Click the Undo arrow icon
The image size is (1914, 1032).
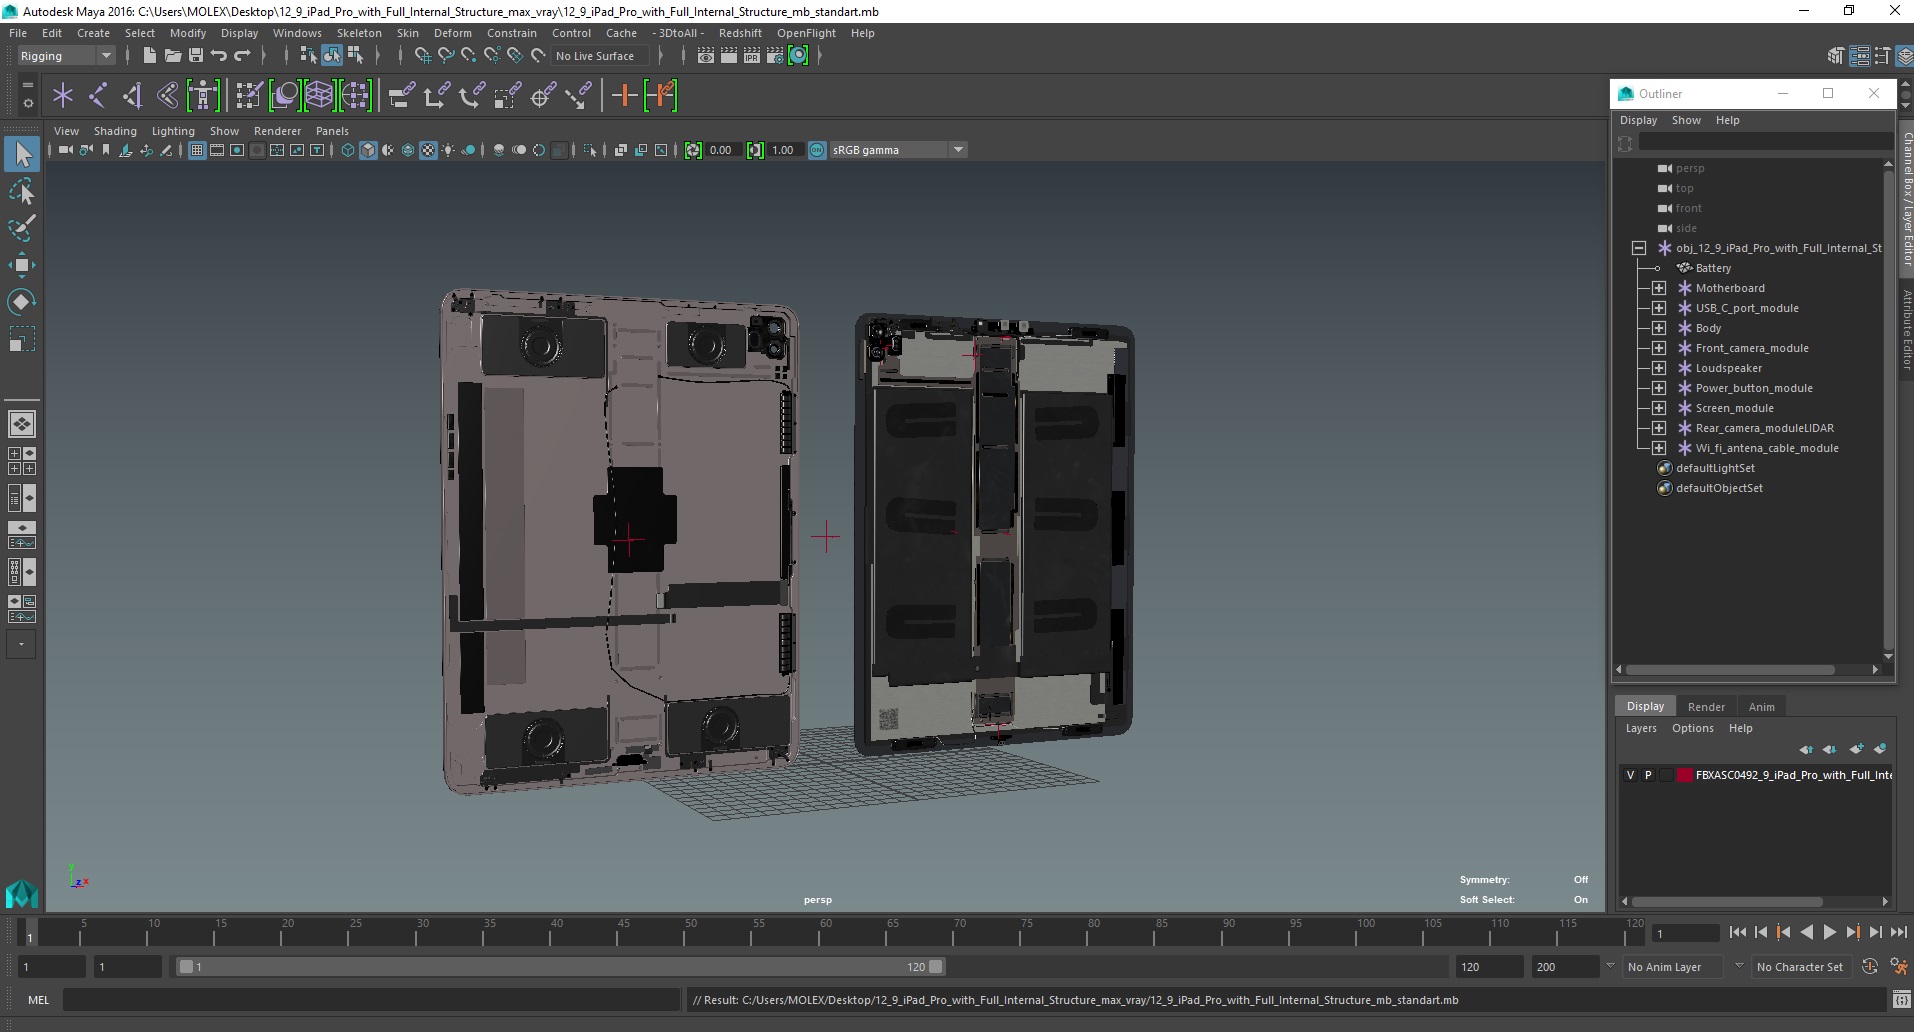coord(219,56)
